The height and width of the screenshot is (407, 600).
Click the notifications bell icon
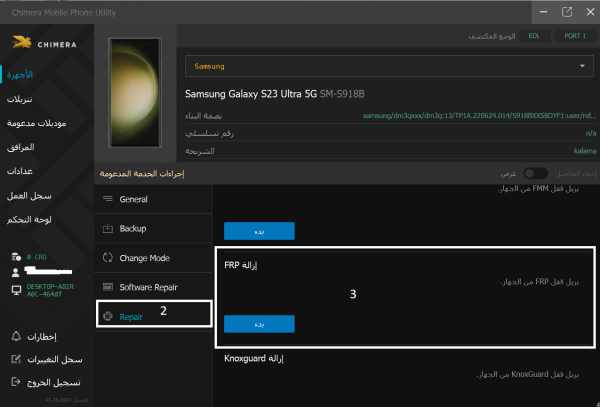click(16, 336)
